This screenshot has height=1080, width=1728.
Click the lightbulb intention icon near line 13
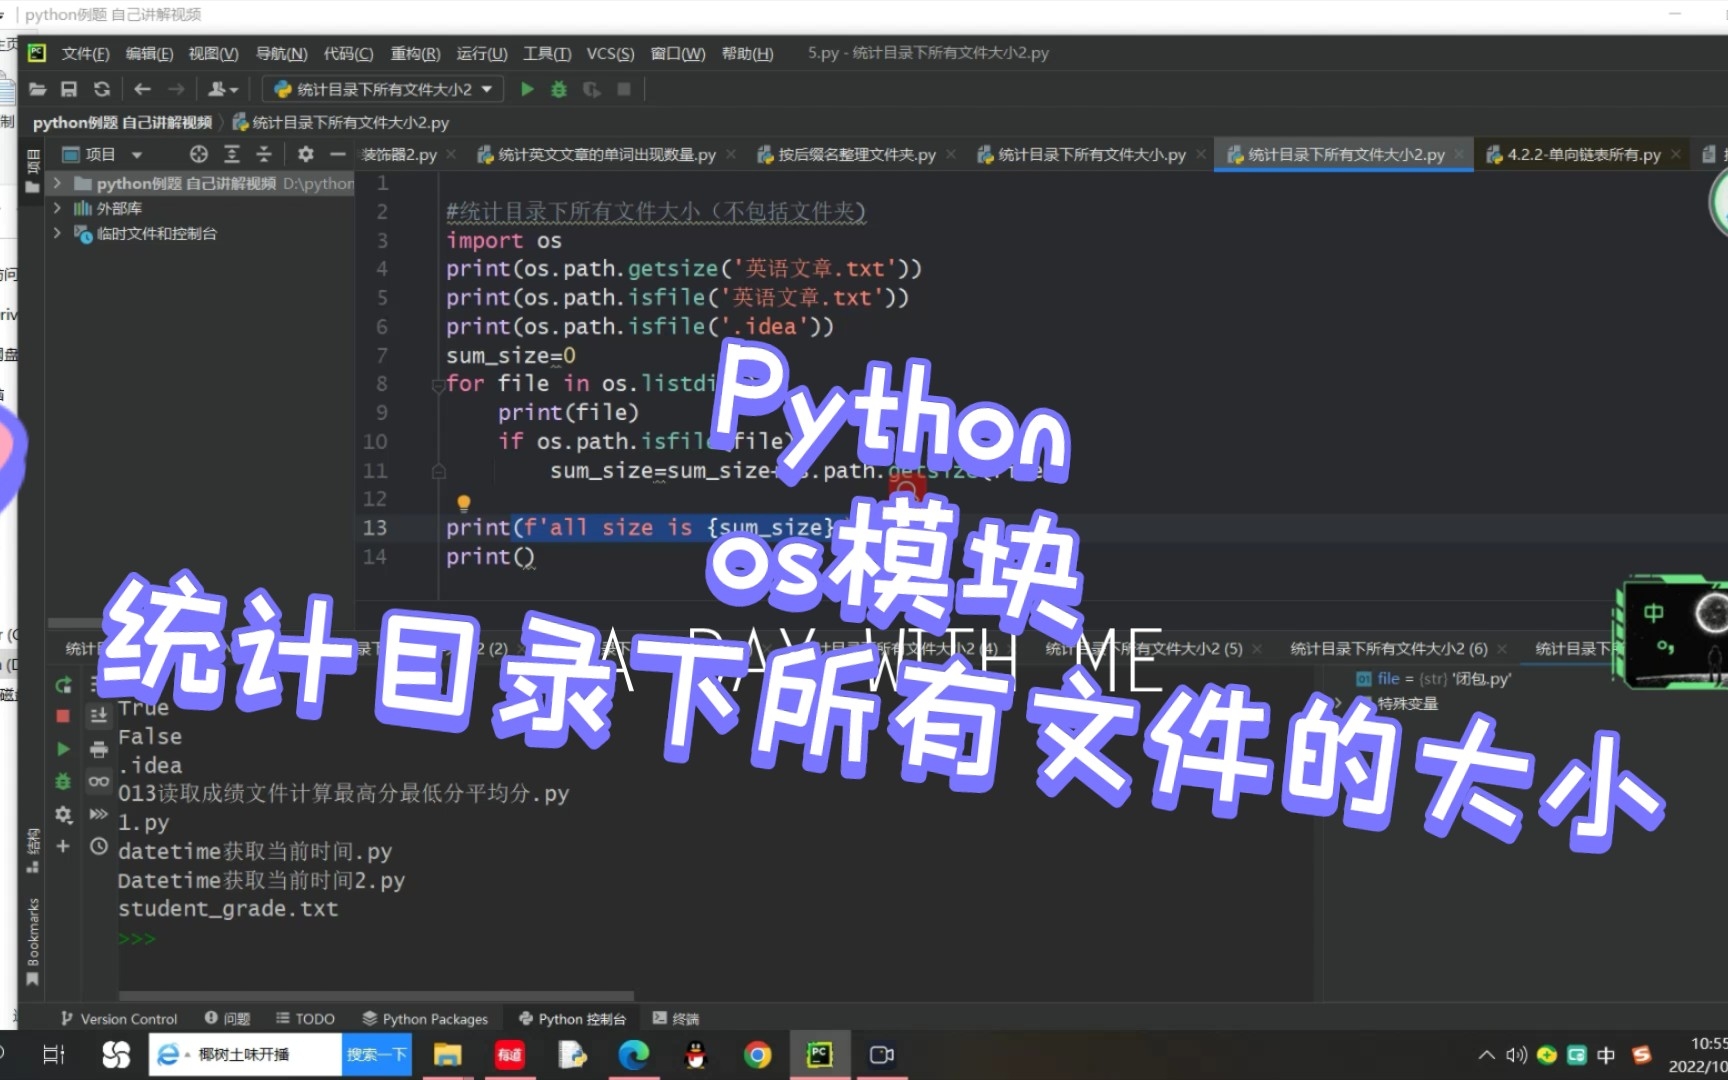pos(463,502)
